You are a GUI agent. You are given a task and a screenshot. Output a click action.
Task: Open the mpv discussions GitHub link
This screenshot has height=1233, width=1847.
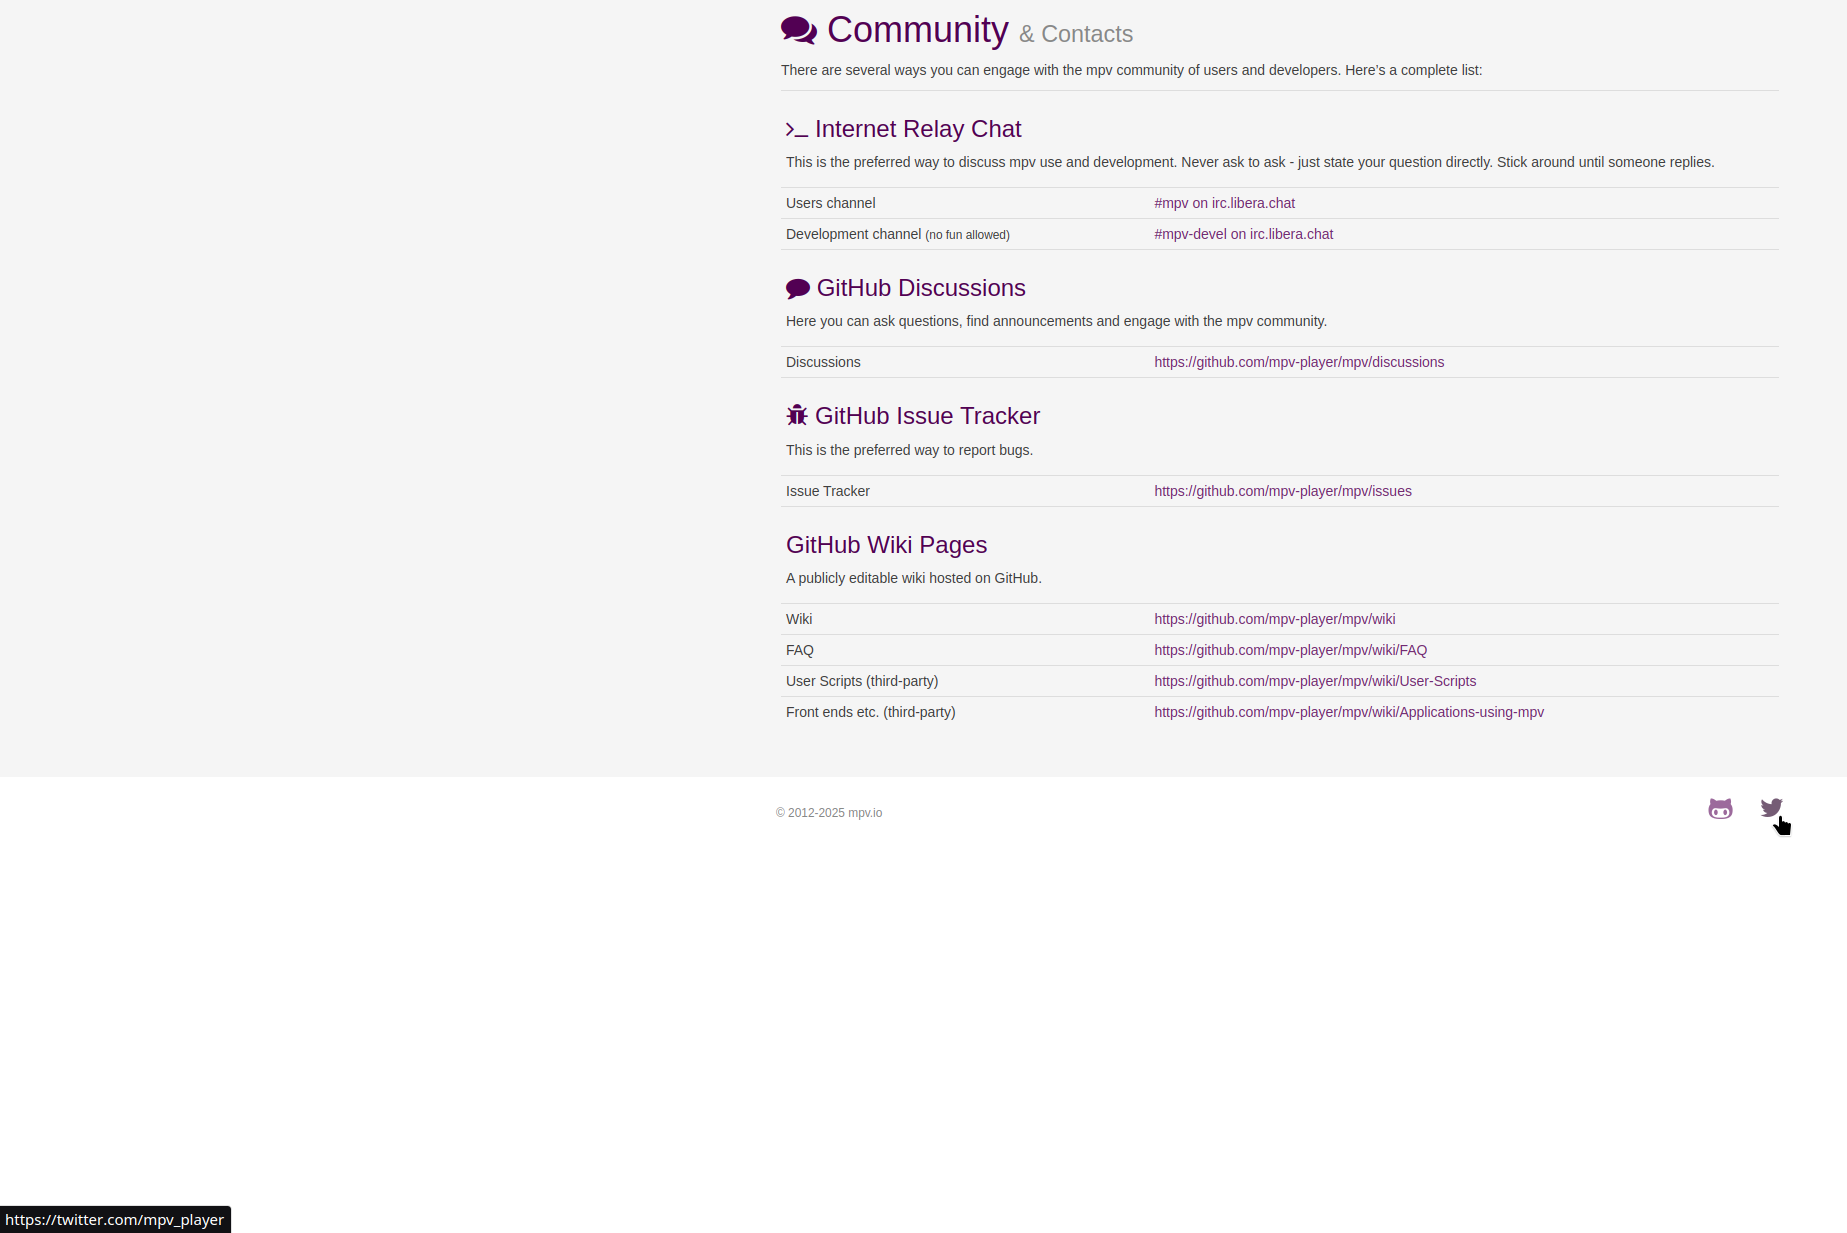[x=1299, y=362]
